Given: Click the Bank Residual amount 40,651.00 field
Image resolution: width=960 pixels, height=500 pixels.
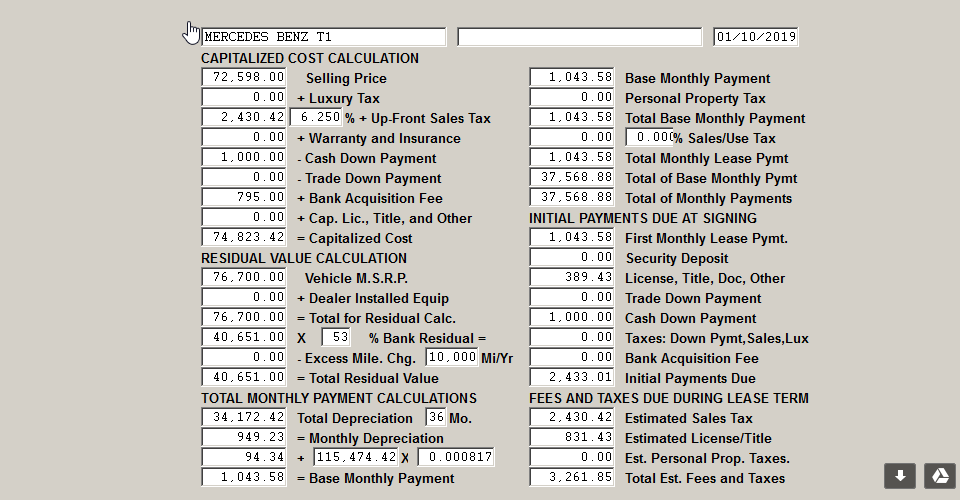Looking at the screenshot, I should (244, 337).
